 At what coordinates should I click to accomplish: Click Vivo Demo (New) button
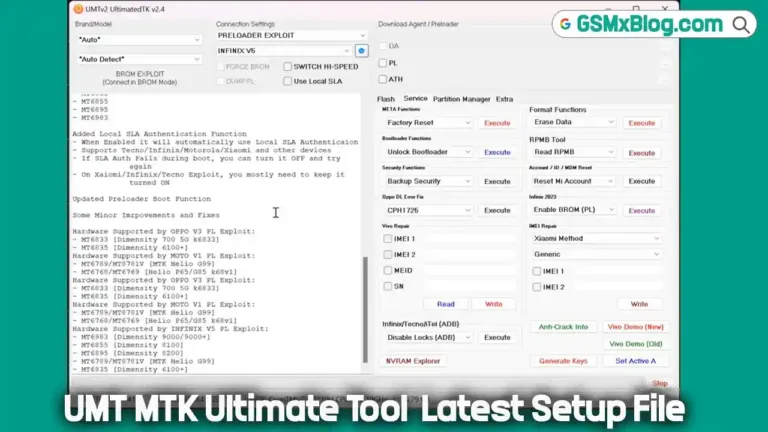(635, 327)
